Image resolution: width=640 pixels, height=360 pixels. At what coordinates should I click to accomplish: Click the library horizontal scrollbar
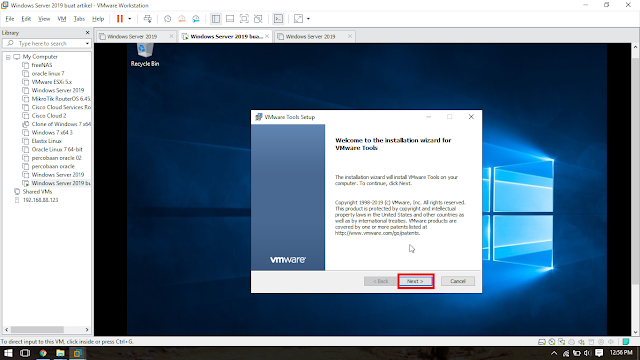[37, 329]
